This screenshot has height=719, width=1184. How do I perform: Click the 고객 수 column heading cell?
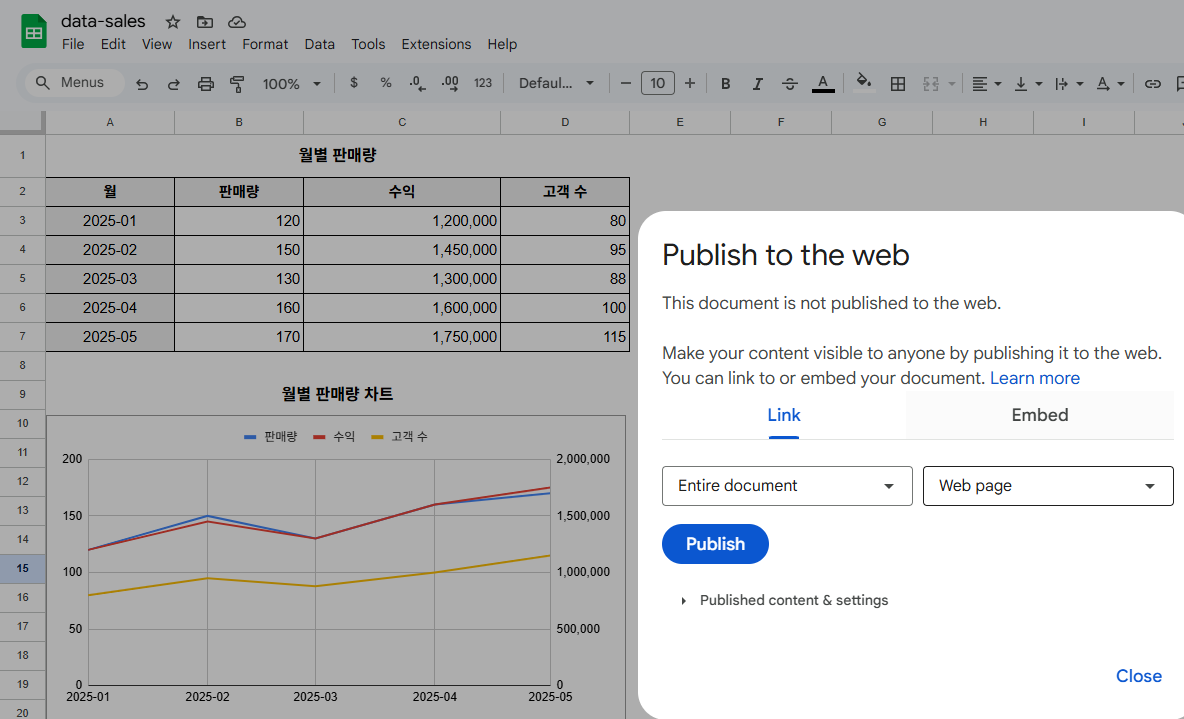(565, 192)
